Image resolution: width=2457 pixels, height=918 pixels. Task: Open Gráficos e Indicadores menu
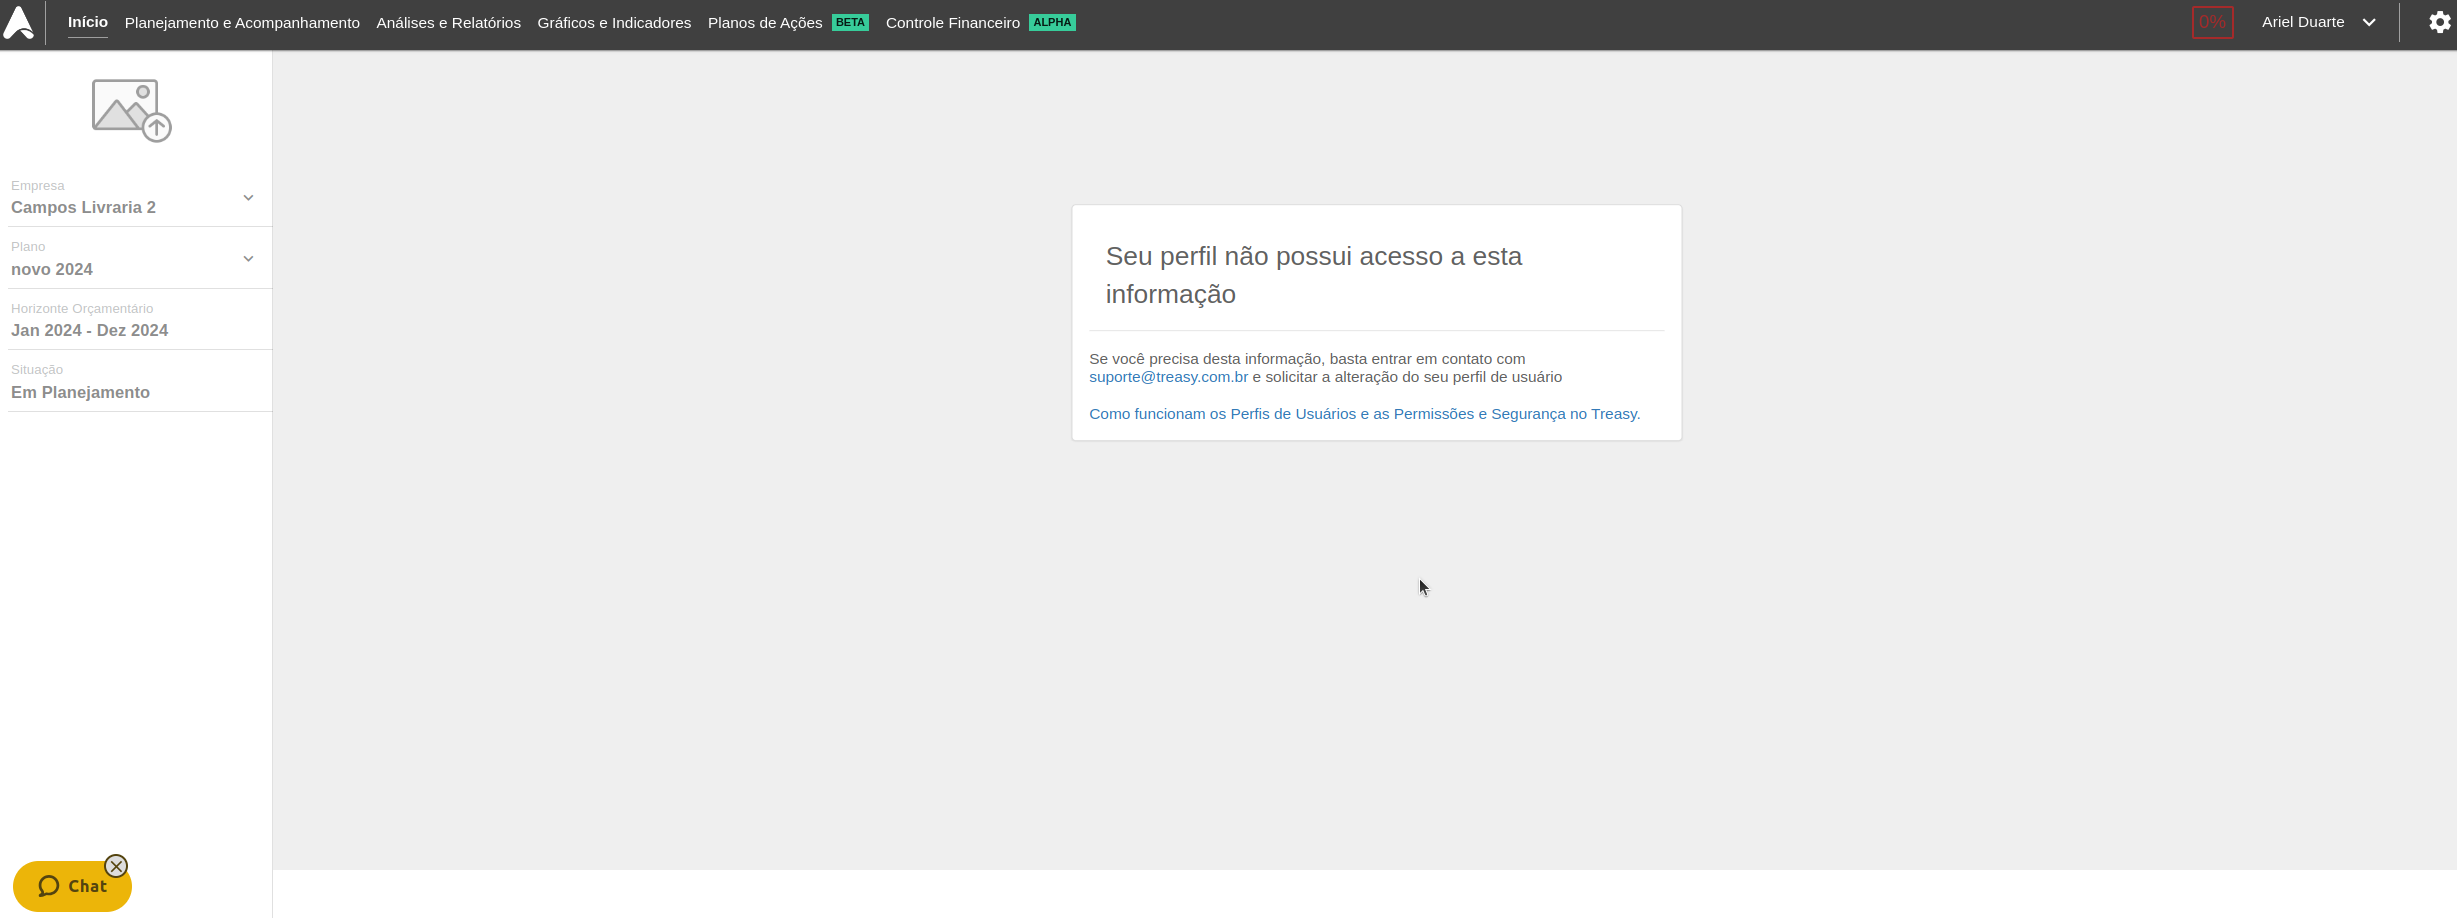point(614,23)
